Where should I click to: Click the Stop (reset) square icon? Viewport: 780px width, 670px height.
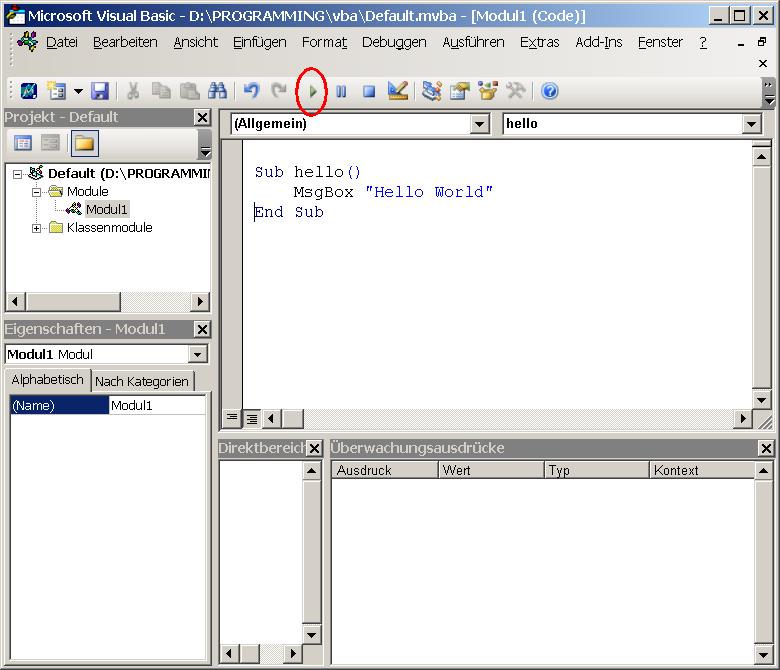(369, 91)
